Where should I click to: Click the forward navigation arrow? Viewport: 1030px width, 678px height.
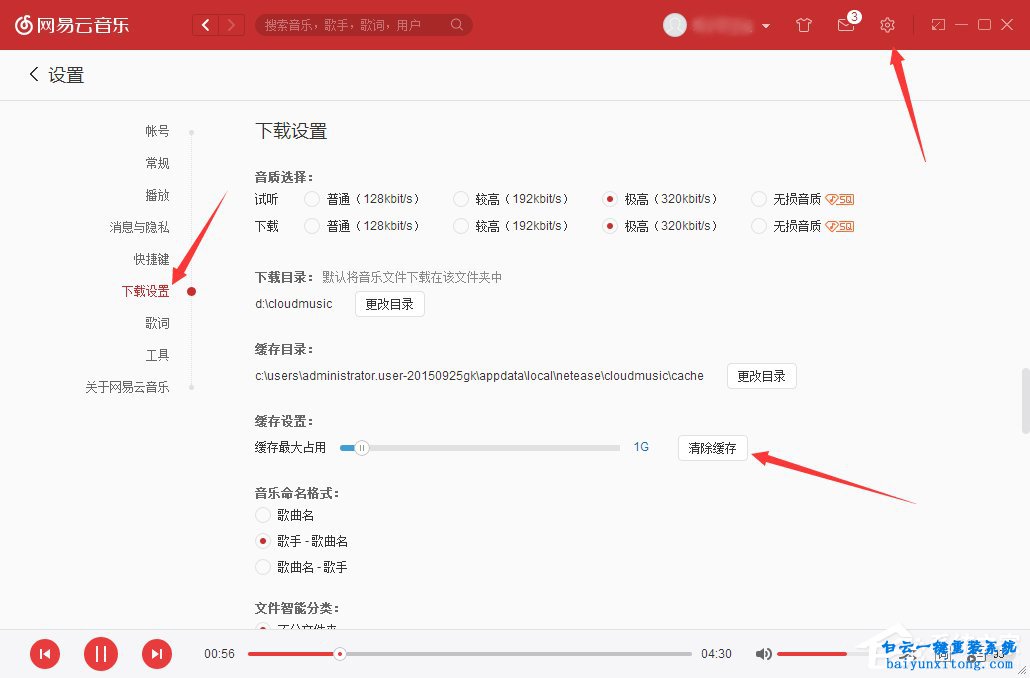pyautogui.click(x=232, y=24)
